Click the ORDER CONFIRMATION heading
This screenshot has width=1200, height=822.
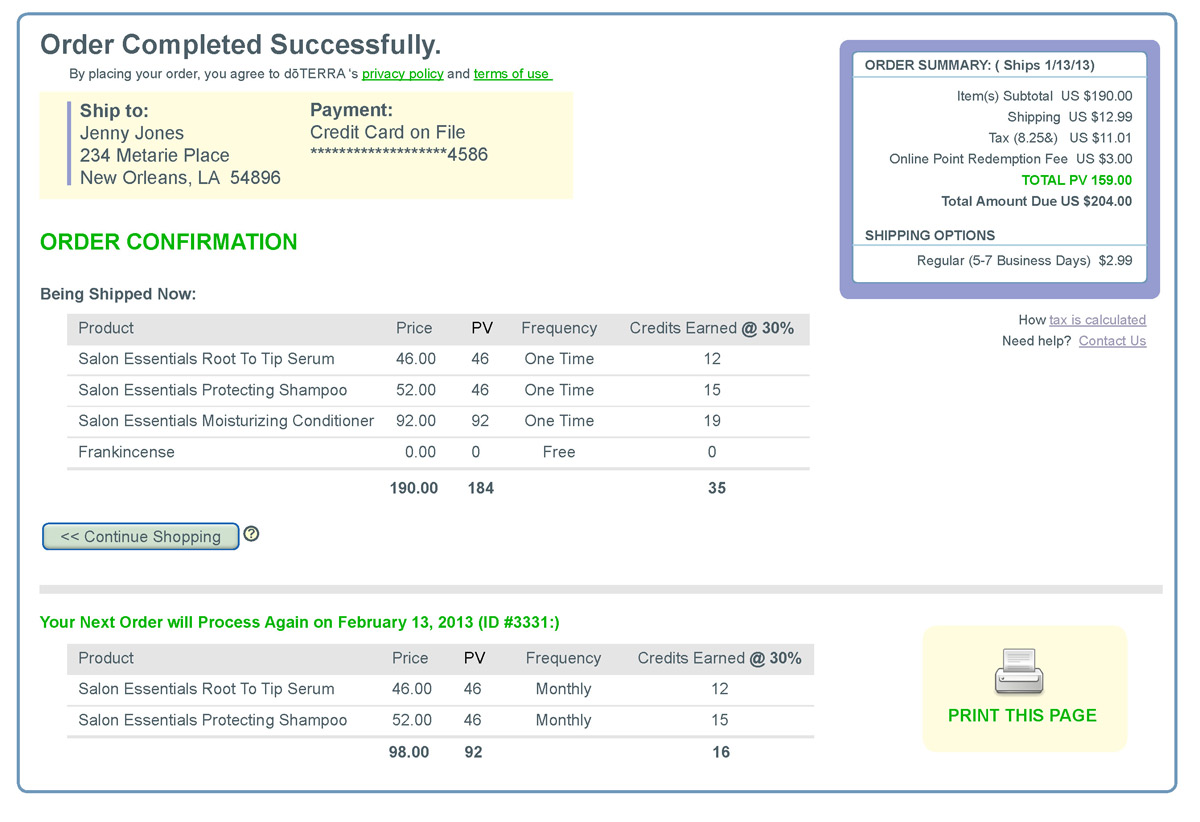tap(169, 242)
